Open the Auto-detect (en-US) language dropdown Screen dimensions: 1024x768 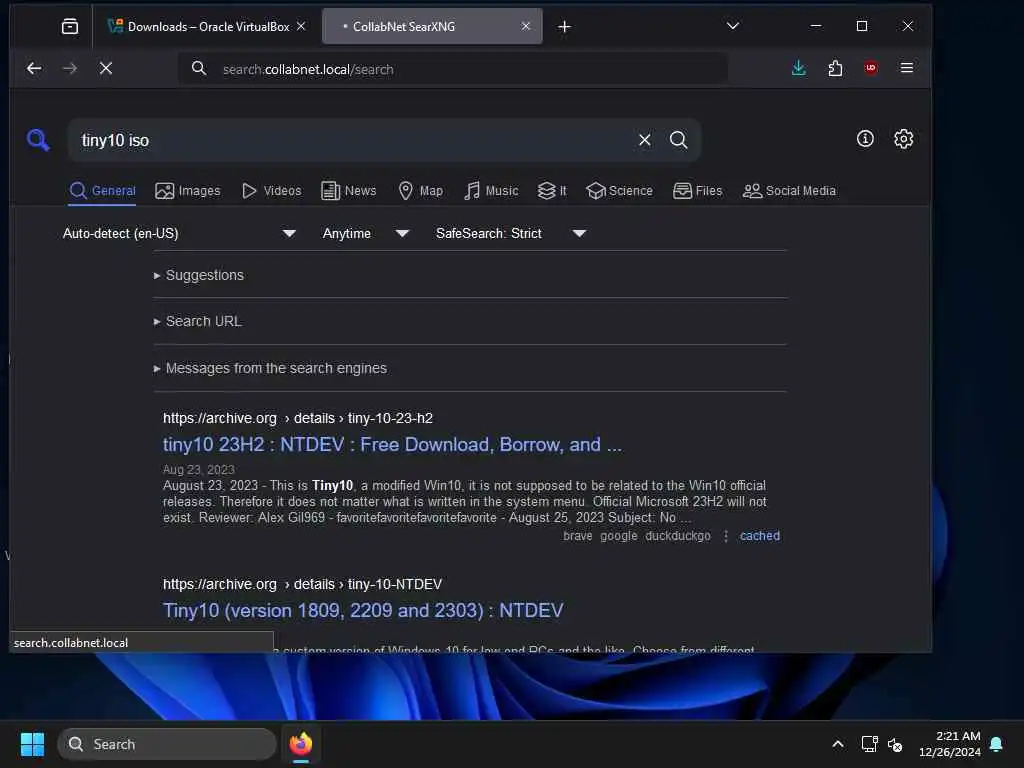(180, 233)
